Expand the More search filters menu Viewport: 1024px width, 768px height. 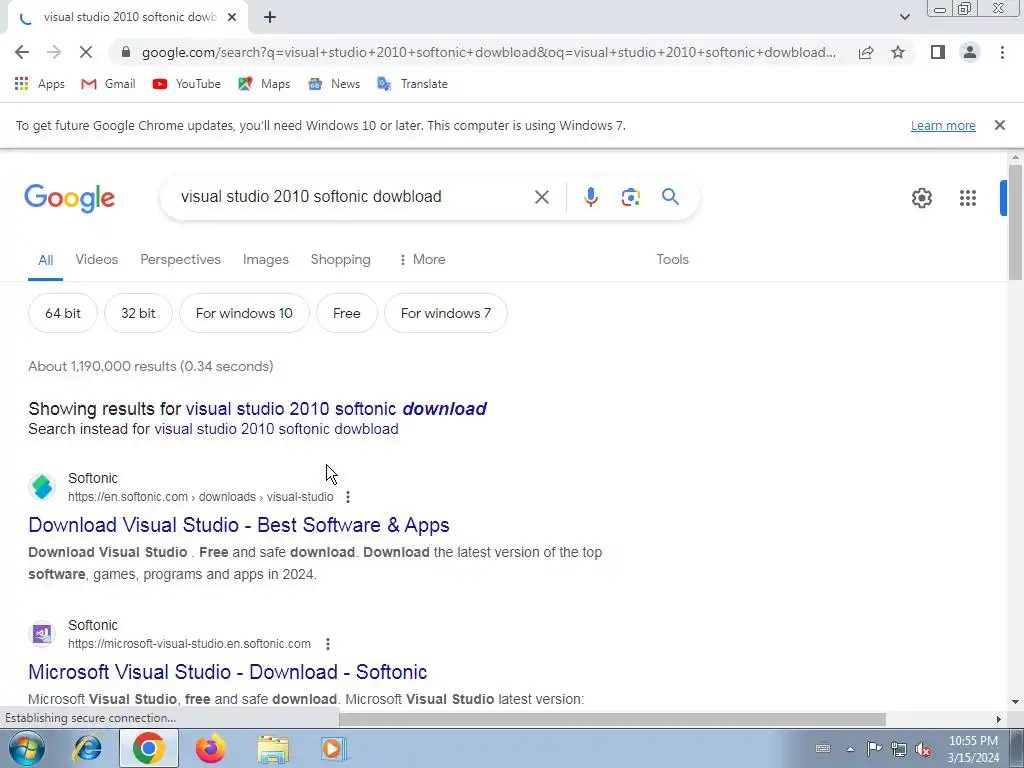coord(422,259)
